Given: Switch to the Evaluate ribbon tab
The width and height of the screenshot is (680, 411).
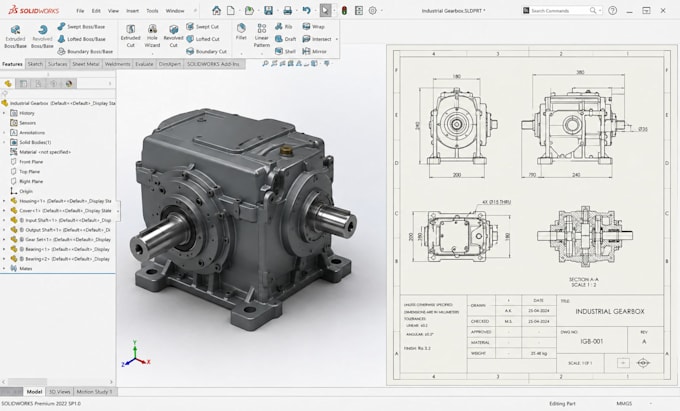Looking at the screenshot, I should (x=144, y=64).
